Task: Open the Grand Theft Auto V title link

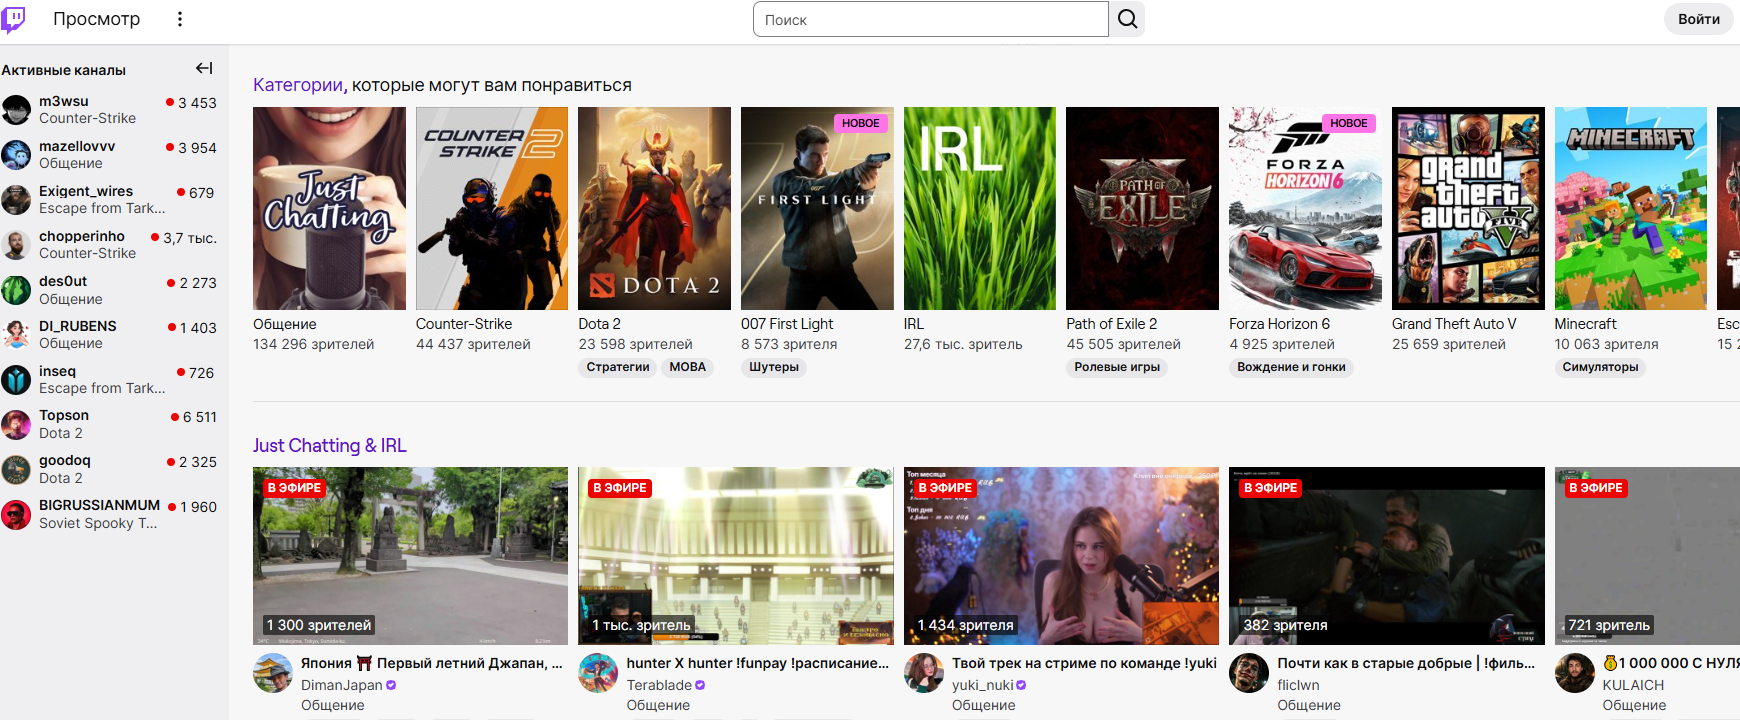Action: coord(1454,324)
